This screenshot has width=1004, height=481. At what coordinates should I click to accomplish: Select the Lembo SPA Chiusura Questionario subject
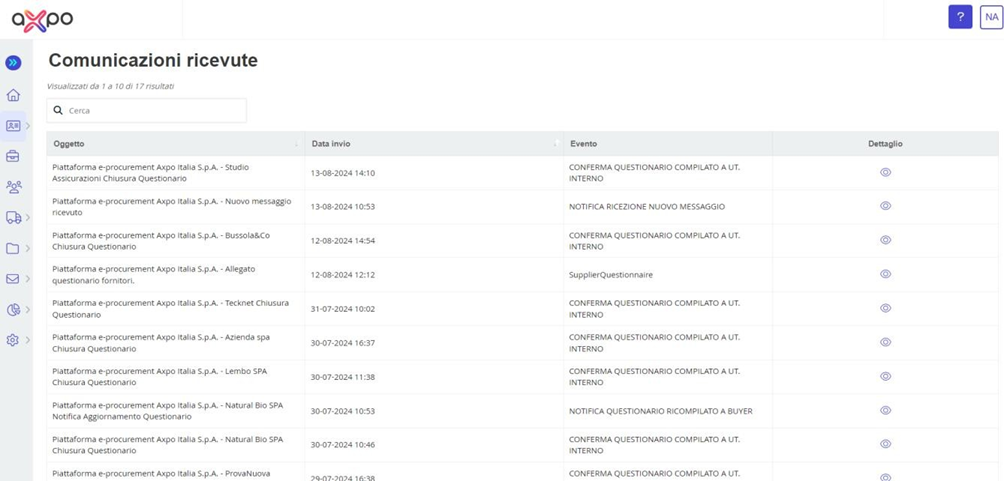pos(158,377)
